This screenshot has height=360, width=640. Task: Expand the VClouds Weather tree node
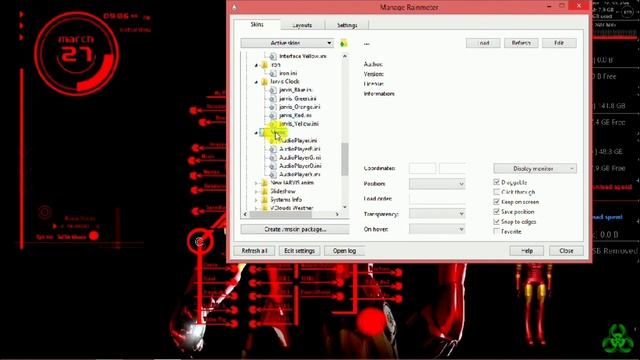(x=256, y=208)
